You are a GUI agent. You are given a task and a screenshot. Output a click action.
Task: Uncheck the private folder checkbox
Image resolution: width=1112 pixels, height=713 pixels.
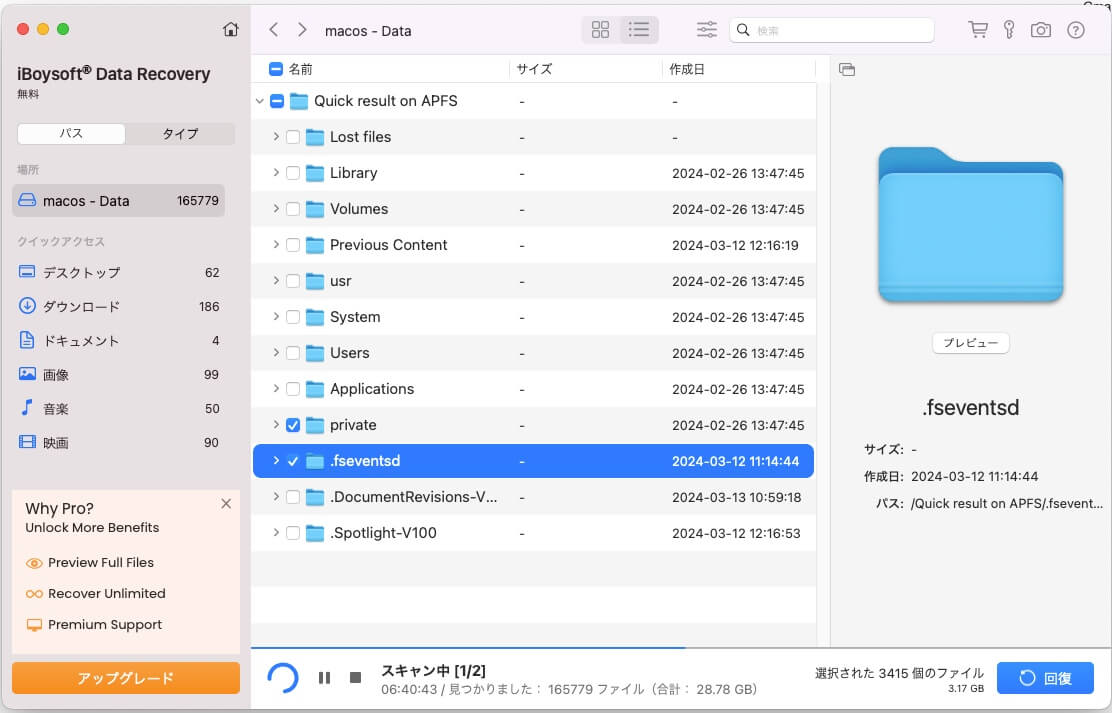pos(293,425)
